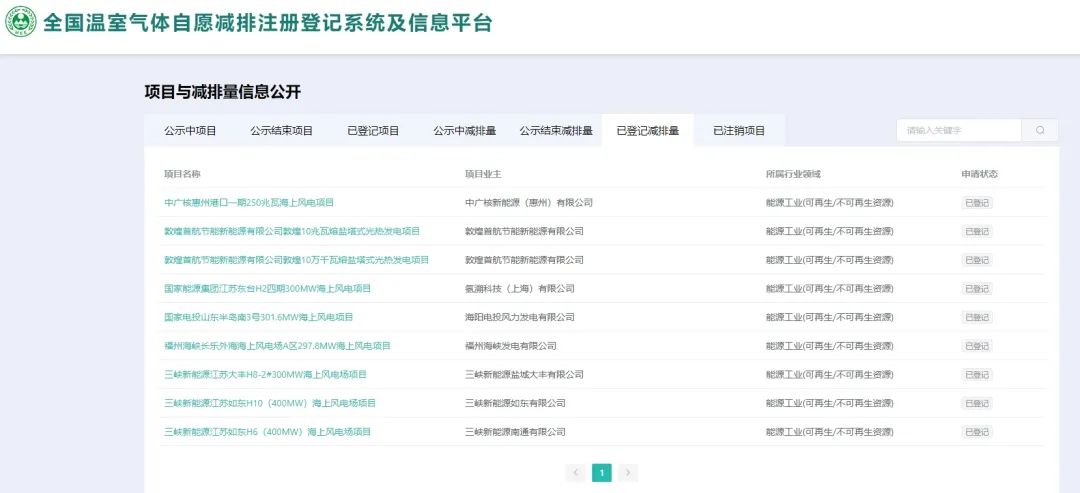Open 三峡新能源江苏大丰H8-2#300MW project link
The width and height of the screenshot is (1080, 493).
(265, 375)
